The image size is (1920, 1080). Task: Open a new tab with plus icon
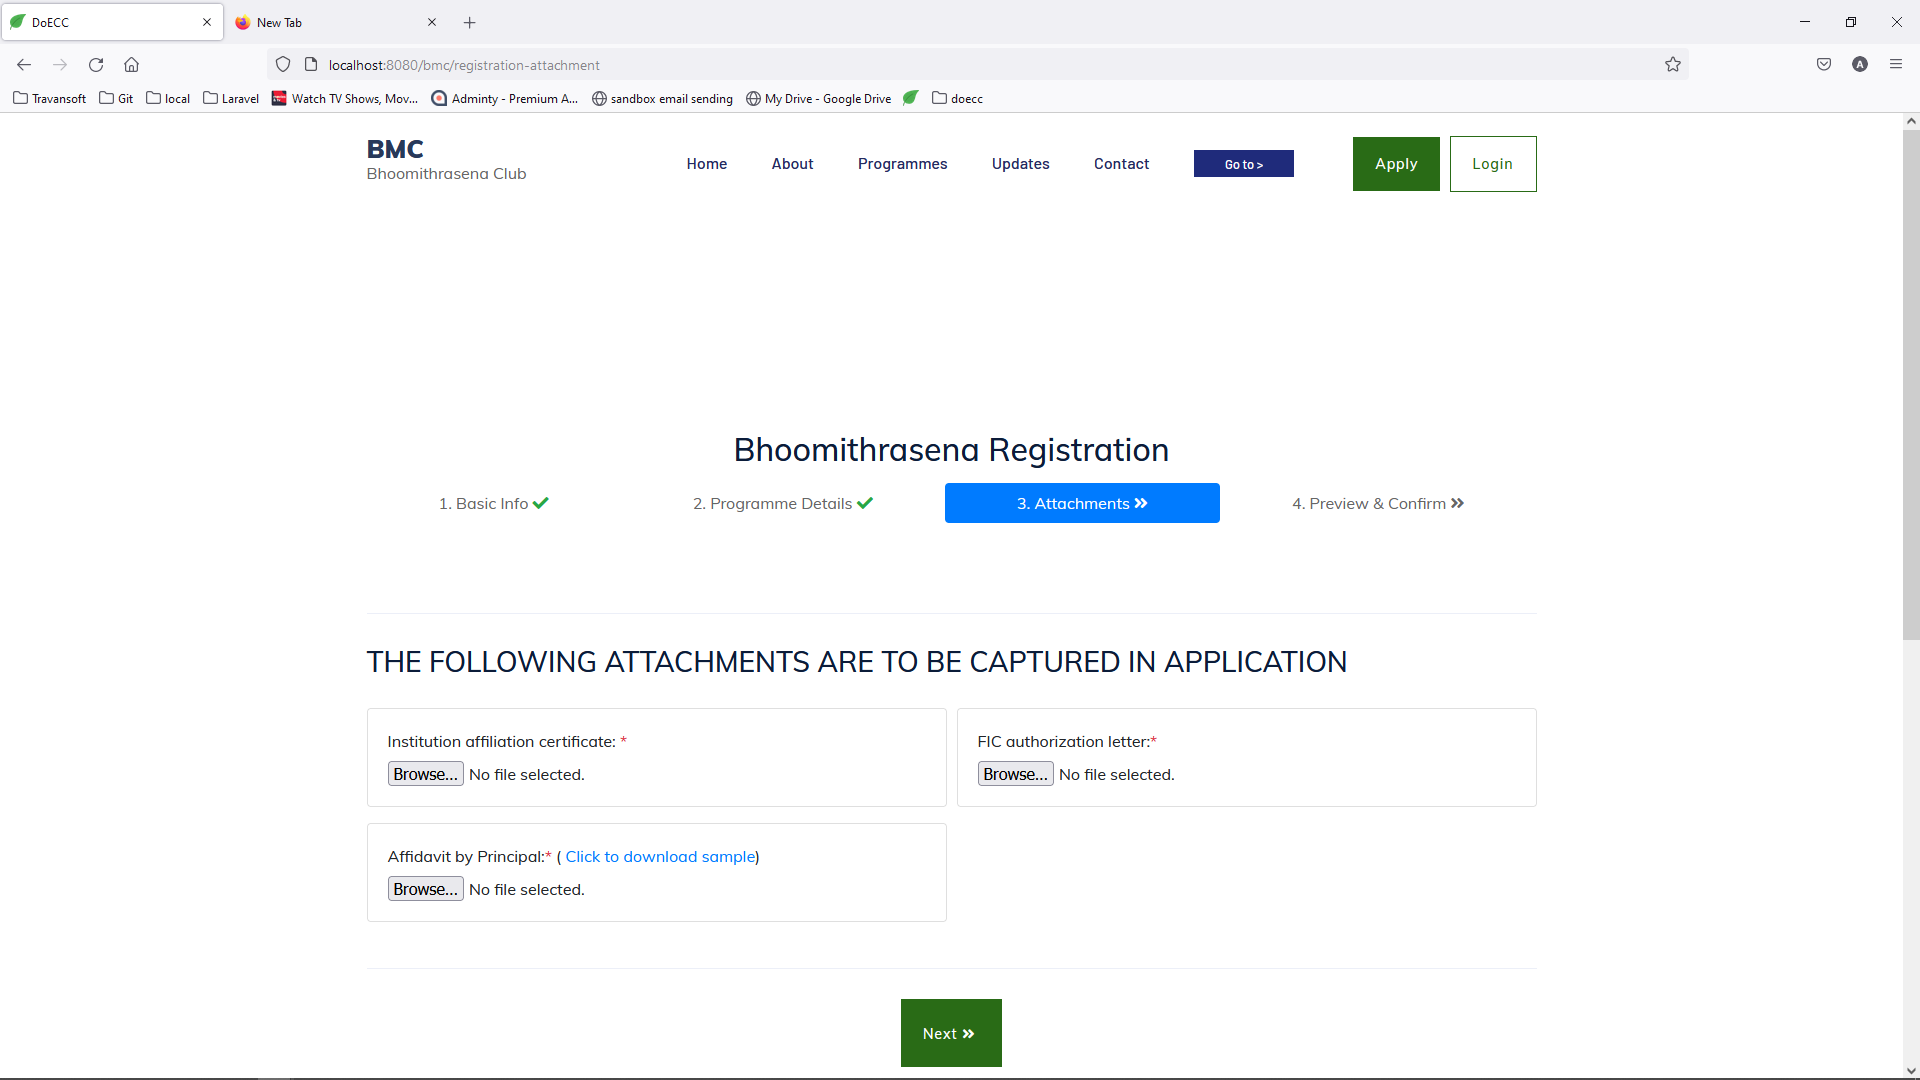pyautogui.click(x=470, y=22)
